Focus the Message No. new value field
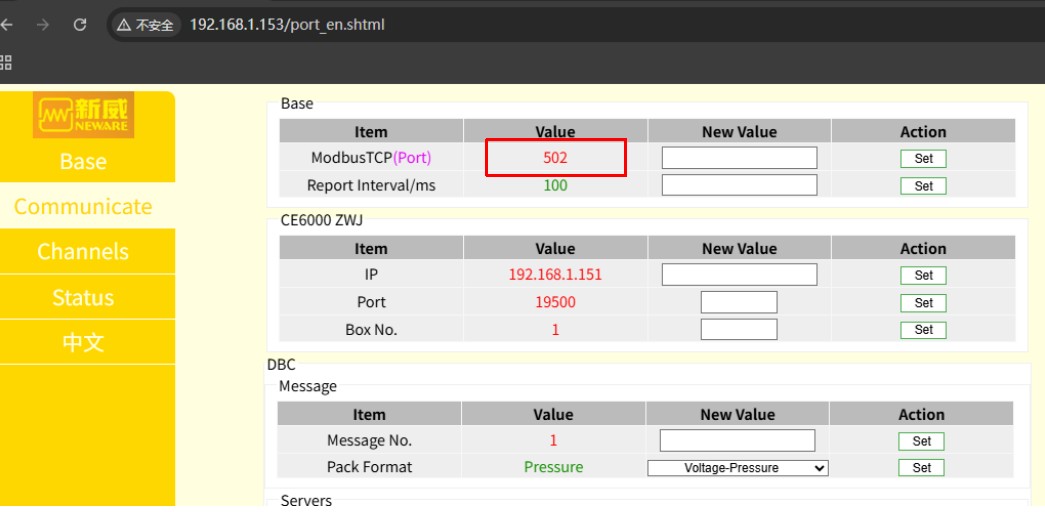Viewport: 1045px width, 512px height. (737, 441)
